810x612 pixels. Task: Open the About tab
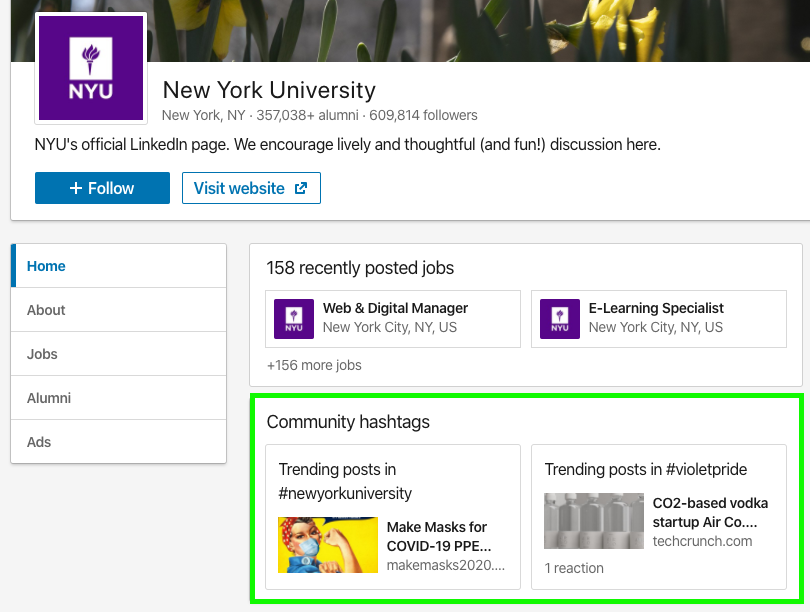click(x=119, y=310)
